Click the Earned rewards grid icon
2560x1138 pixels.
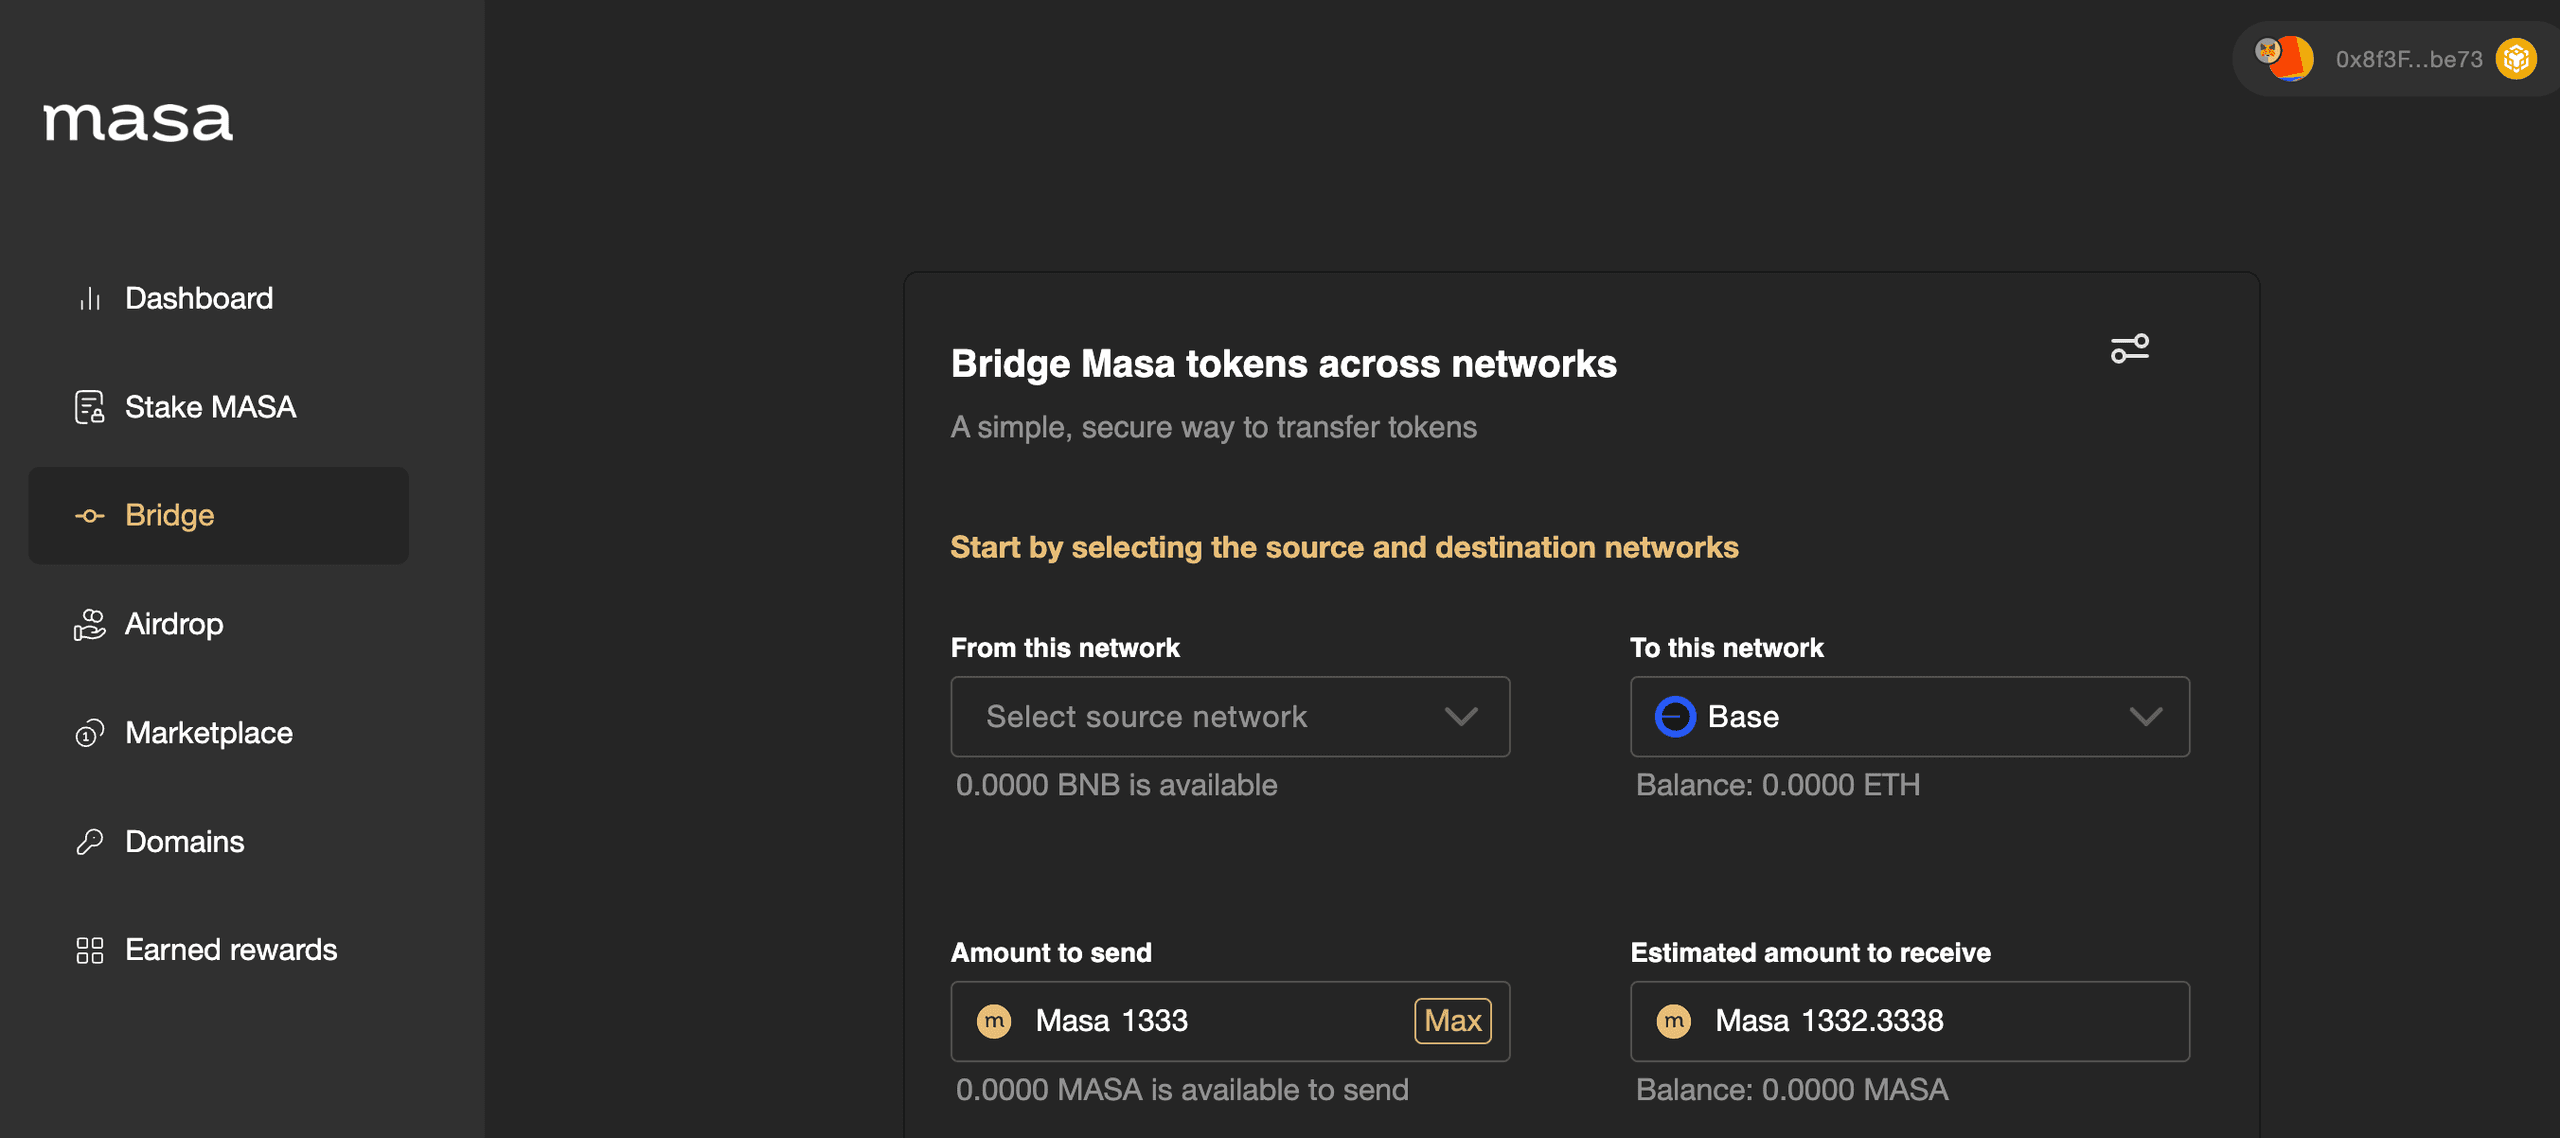tap(90, 950)
